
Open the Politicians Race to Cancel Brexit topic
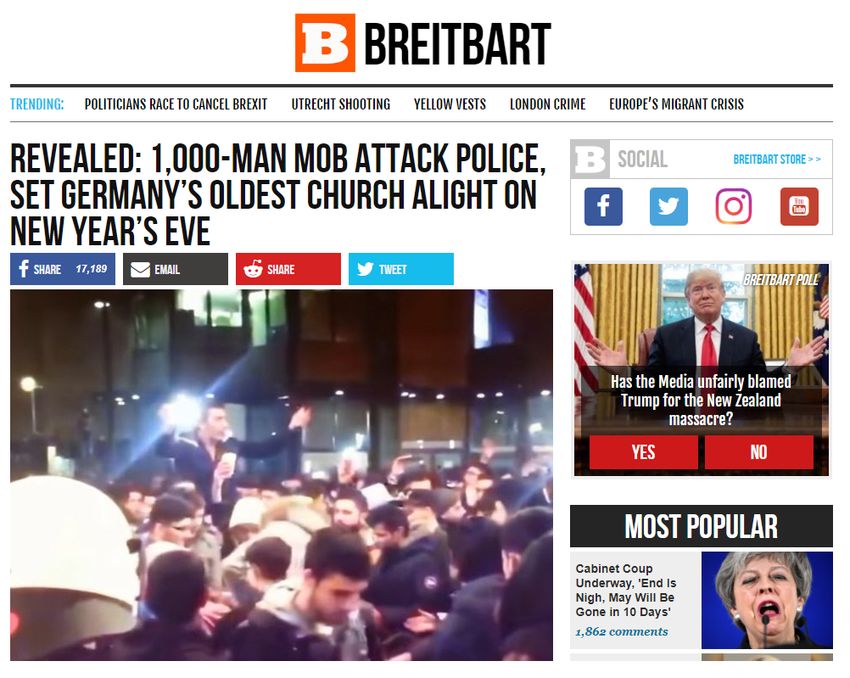coord(176,104)
